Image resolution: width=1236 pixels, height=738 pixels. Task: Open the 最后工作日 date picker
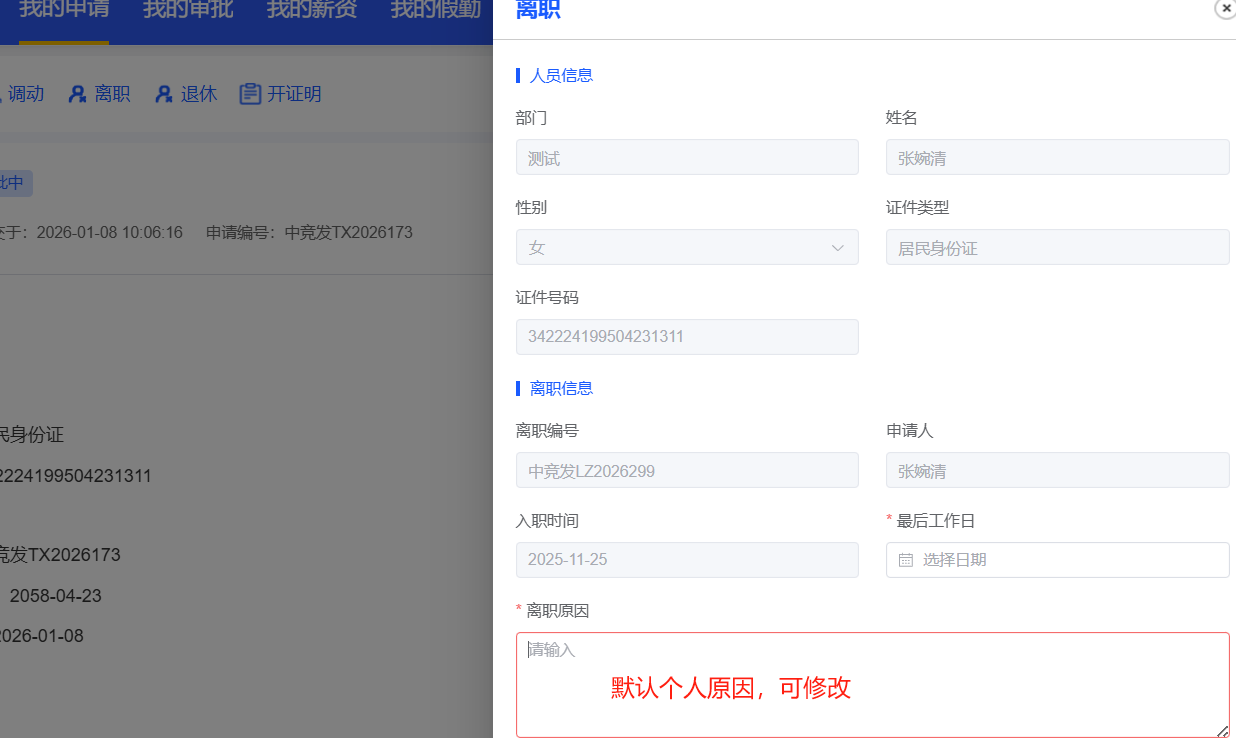click(x=1058, y=560)
